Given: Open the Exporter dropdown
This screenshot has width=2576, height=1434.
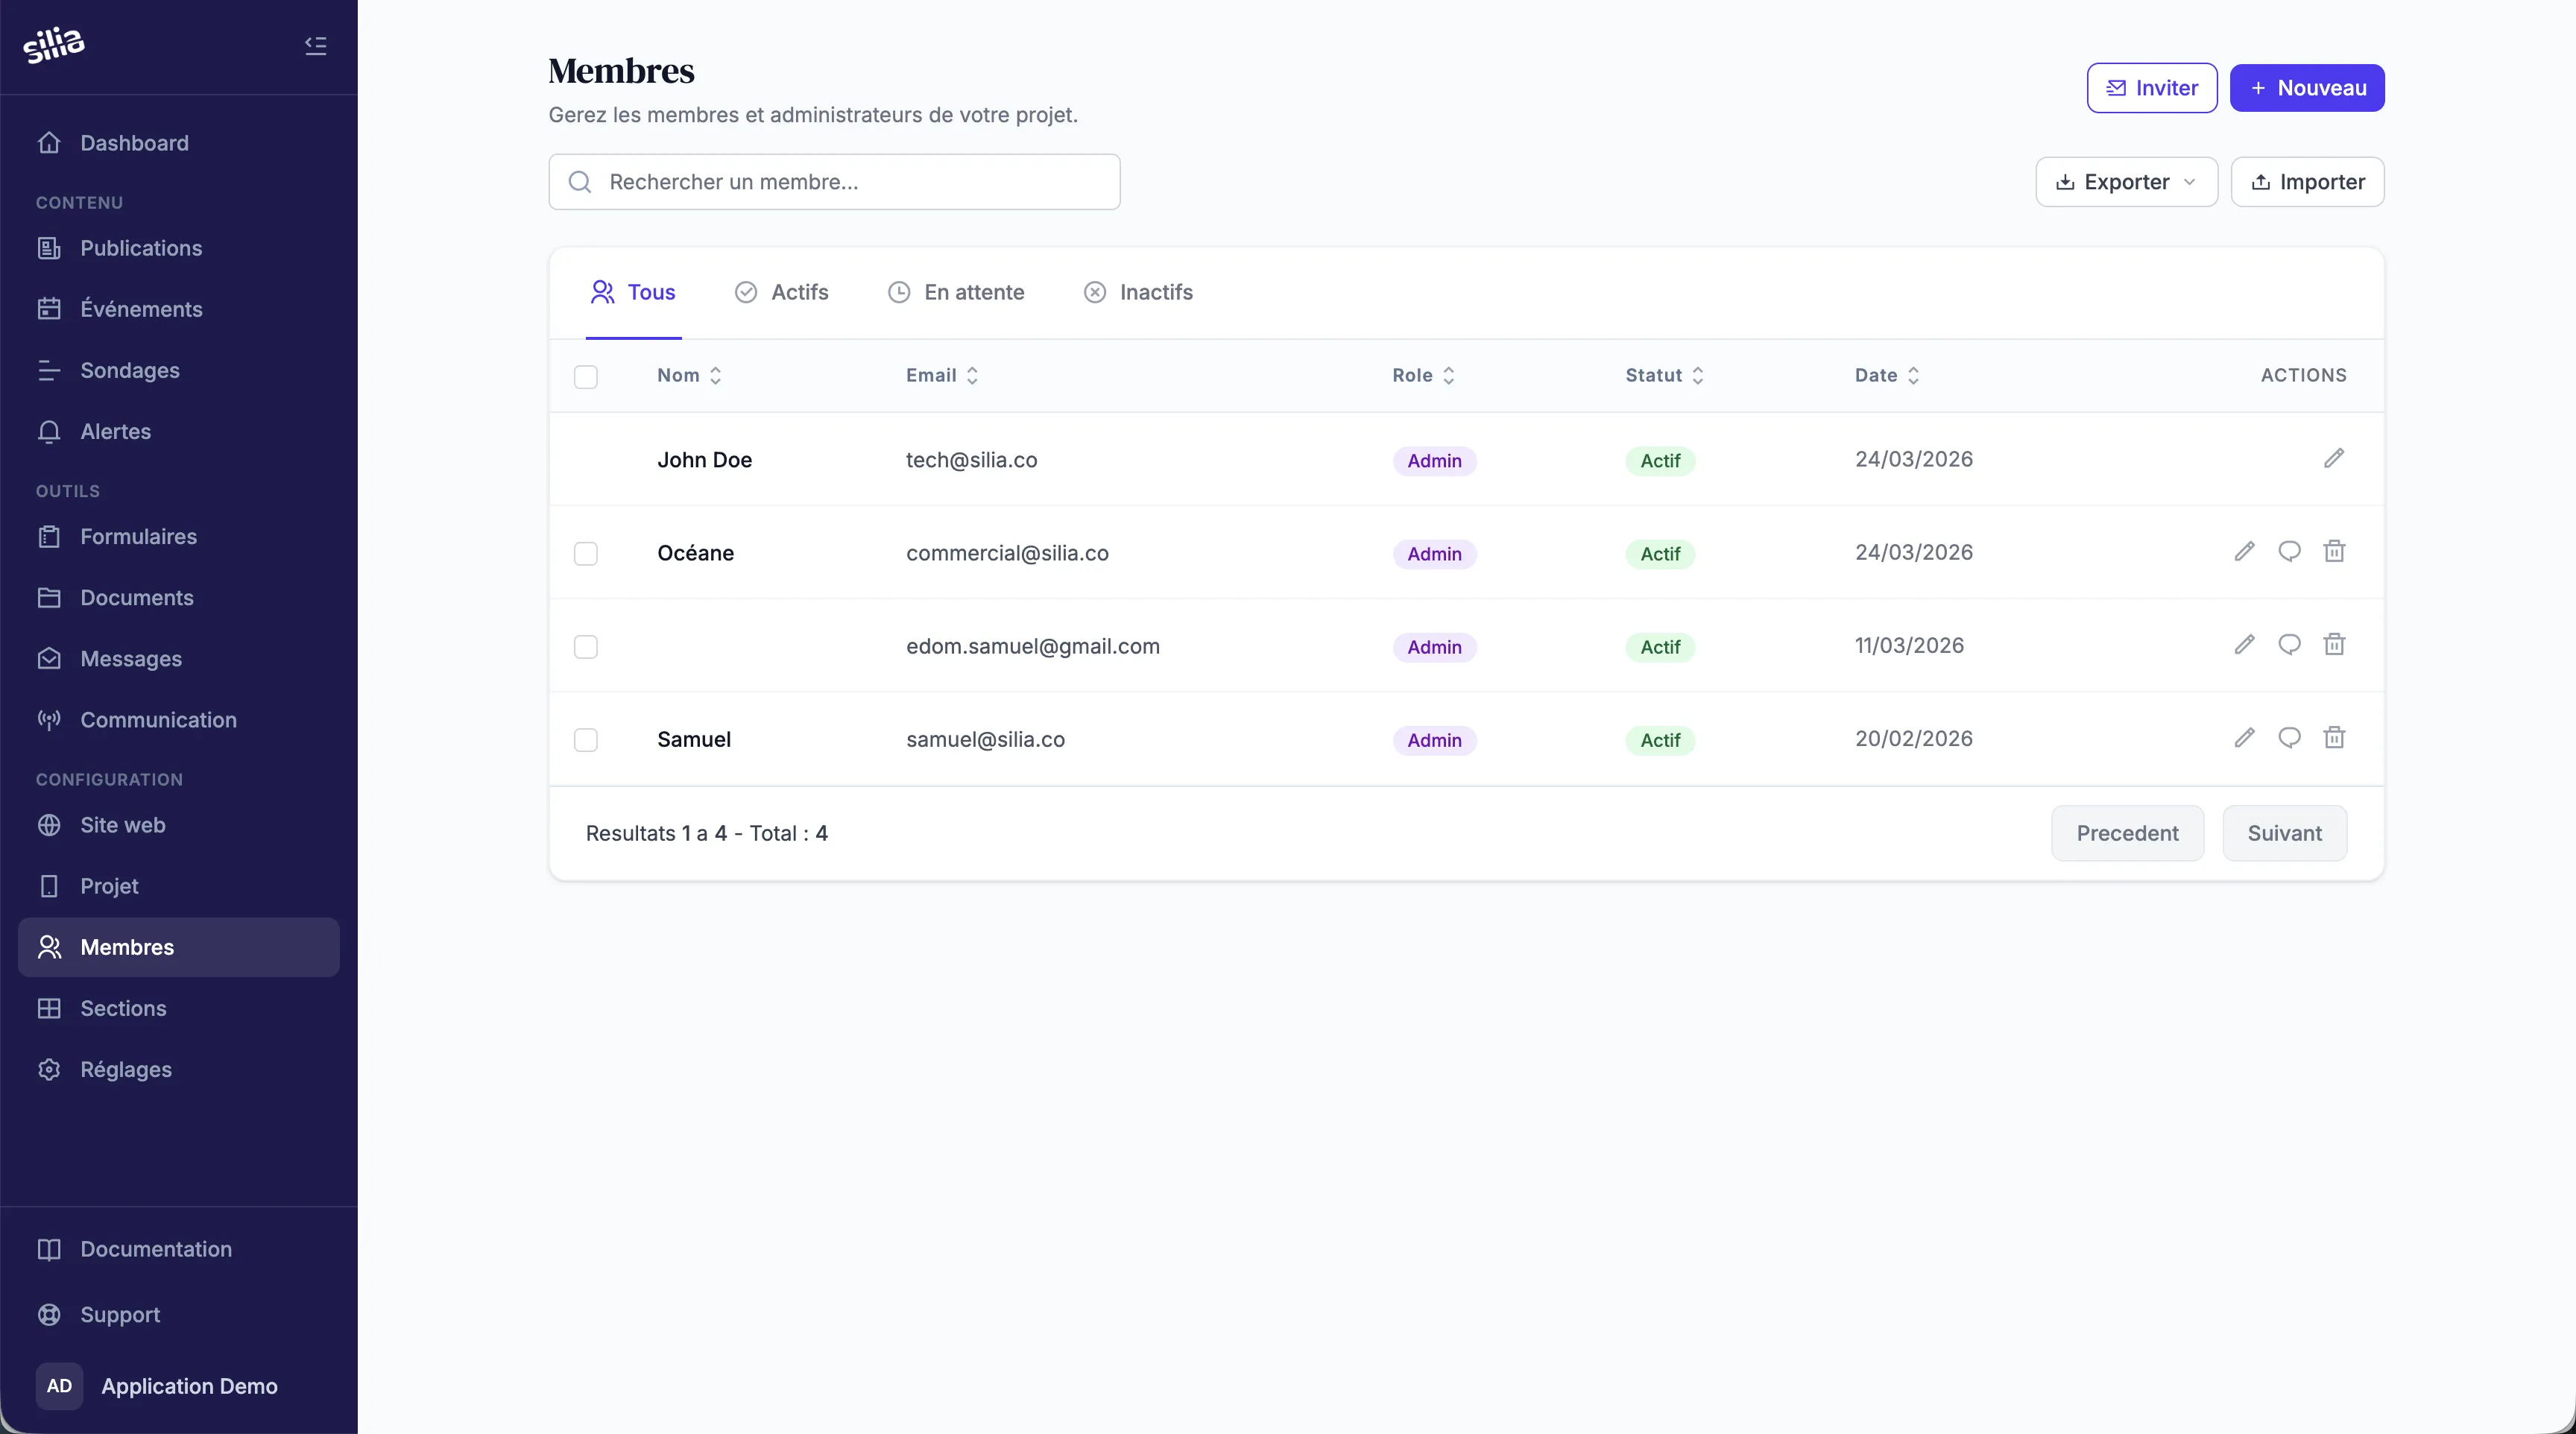Looking at the screenshot, I should click(x=2126, y=182).
